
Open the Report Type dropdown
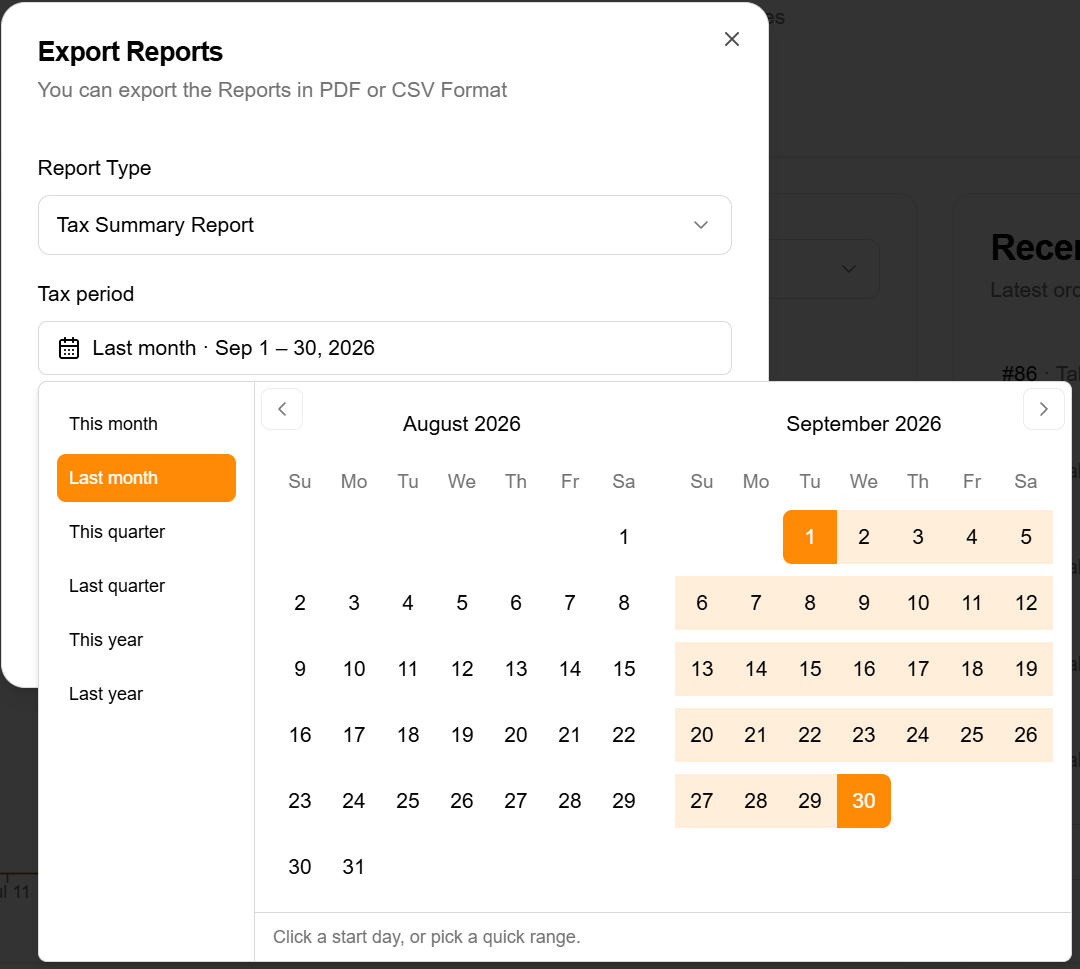[x=384, y=225]
